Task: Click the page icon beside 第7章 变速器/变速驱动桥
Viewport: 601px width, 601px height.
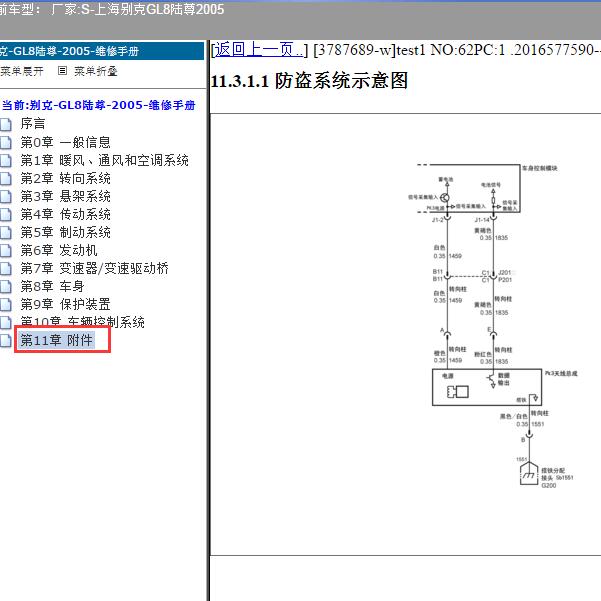Action: click(5, 268)
